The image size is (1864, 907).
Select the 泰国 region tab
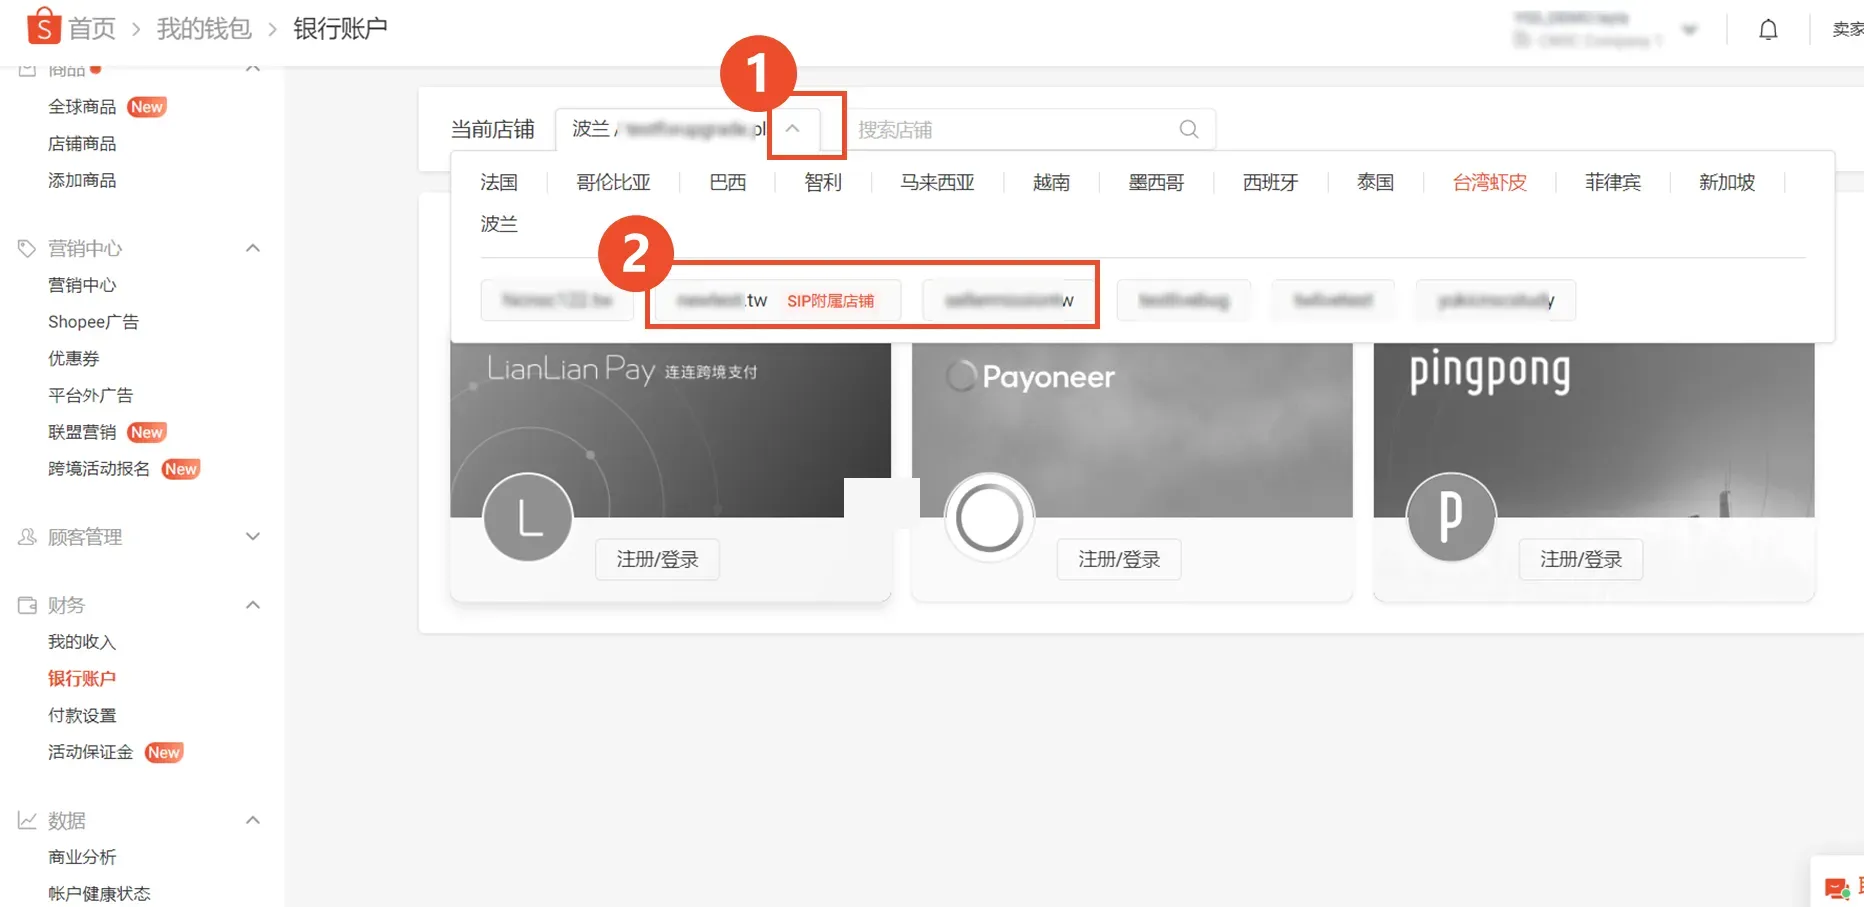click(1375, 182)
